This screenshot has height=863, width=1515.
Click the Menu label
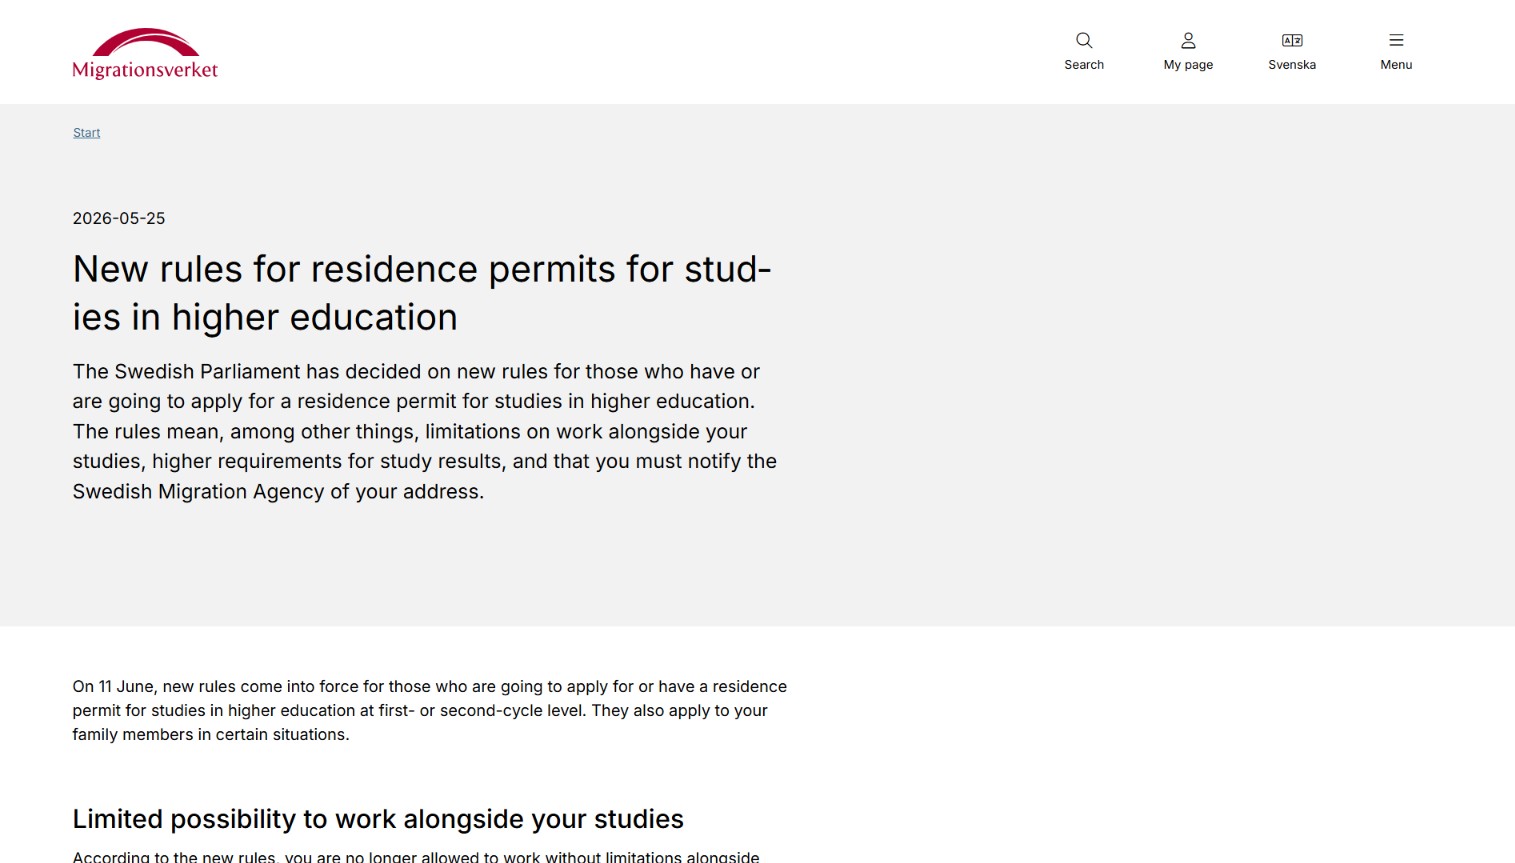click(1396, 65)
